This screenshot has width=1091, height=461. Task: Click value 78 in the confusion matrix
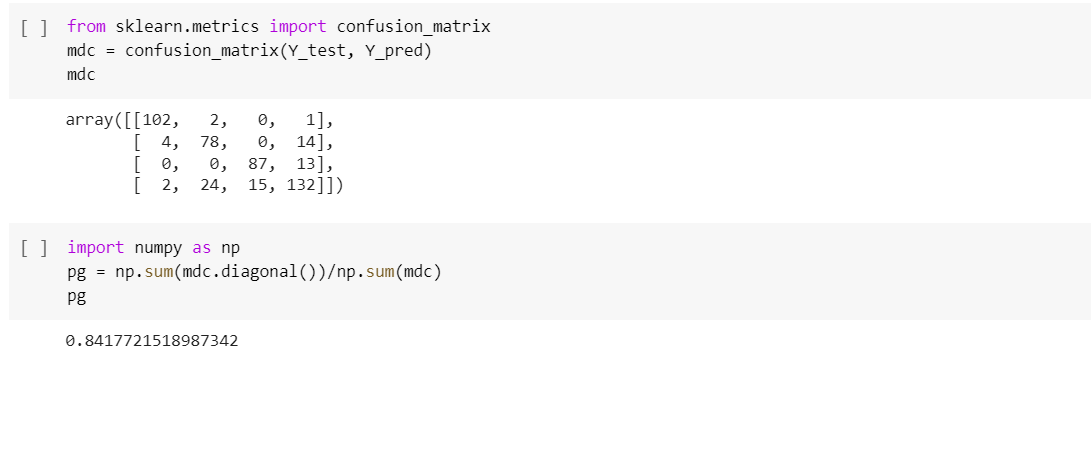click(x=211, y=142)
